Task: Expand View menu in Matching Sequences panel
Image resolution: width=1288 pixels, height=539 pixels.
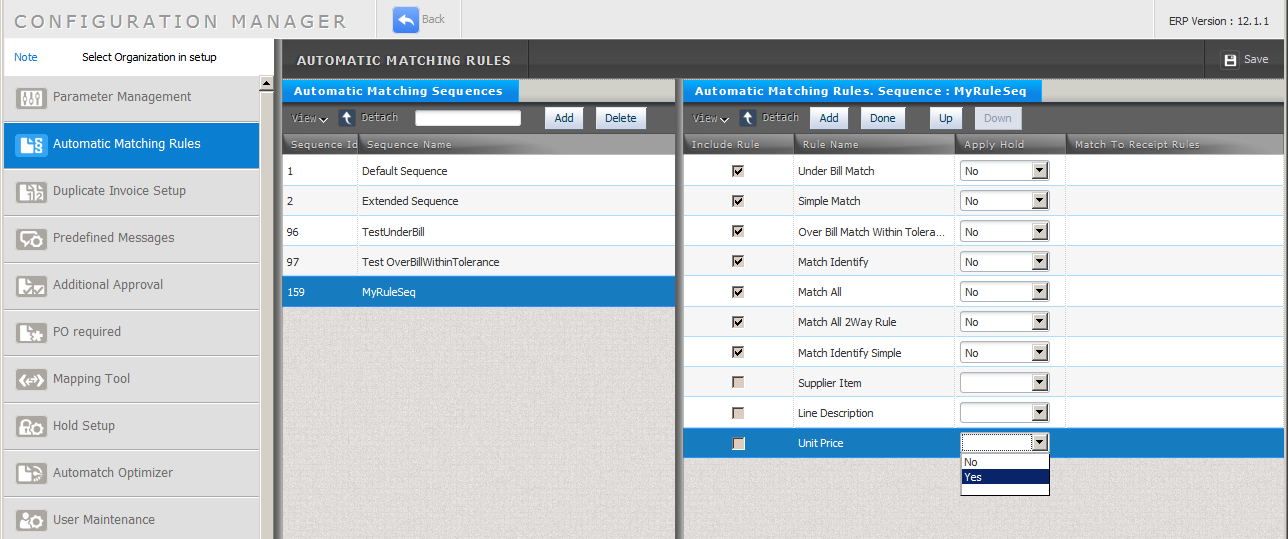Action: (310, 118)
